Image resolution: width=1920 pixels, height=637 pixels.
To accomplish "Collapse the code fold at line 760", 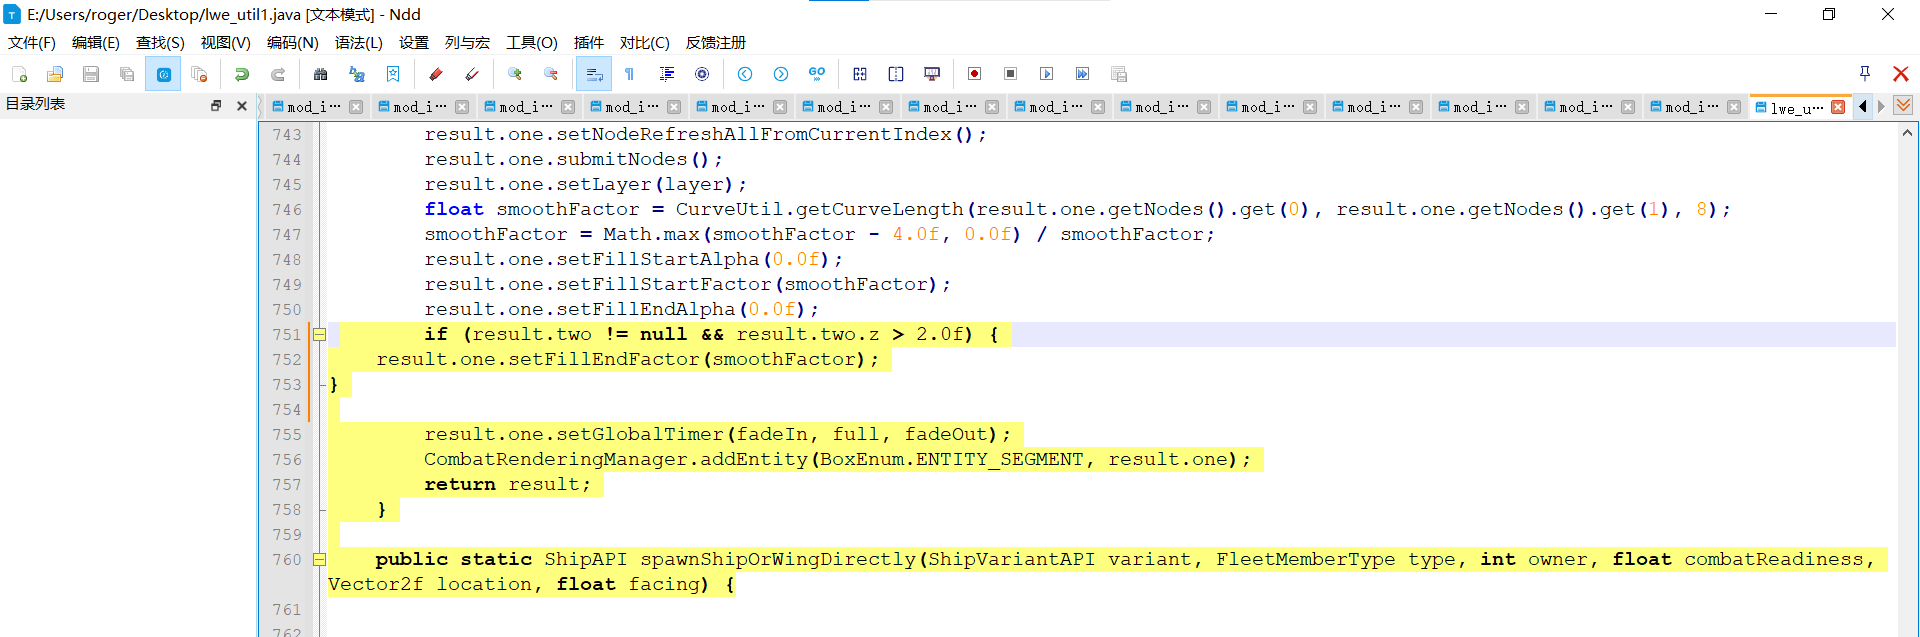I will click(x=319, y=560).
